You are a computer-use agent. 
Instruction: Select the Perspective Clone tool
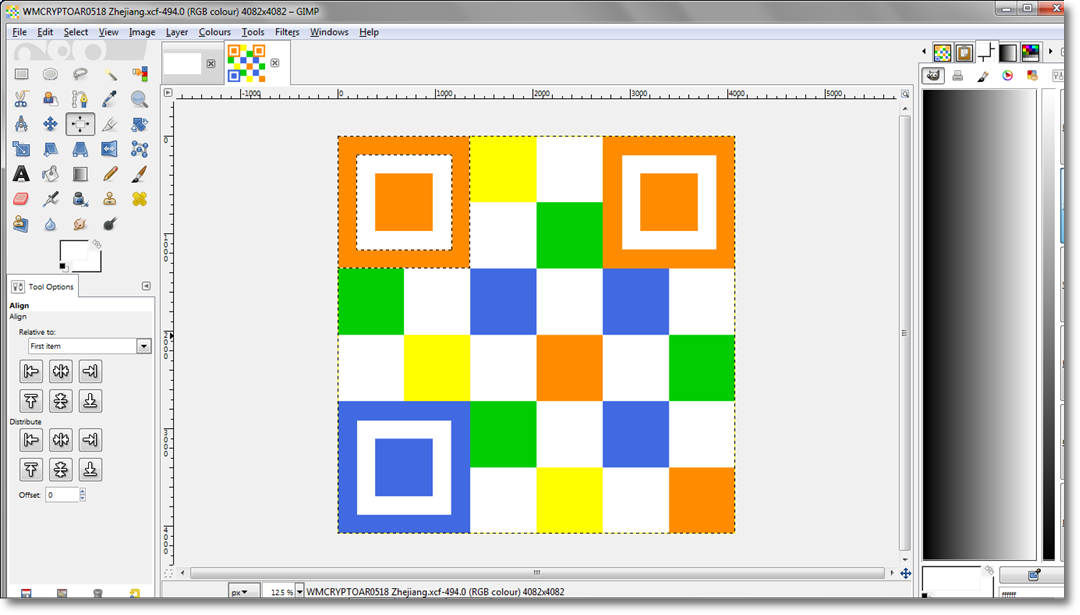(x=21, y=224)
